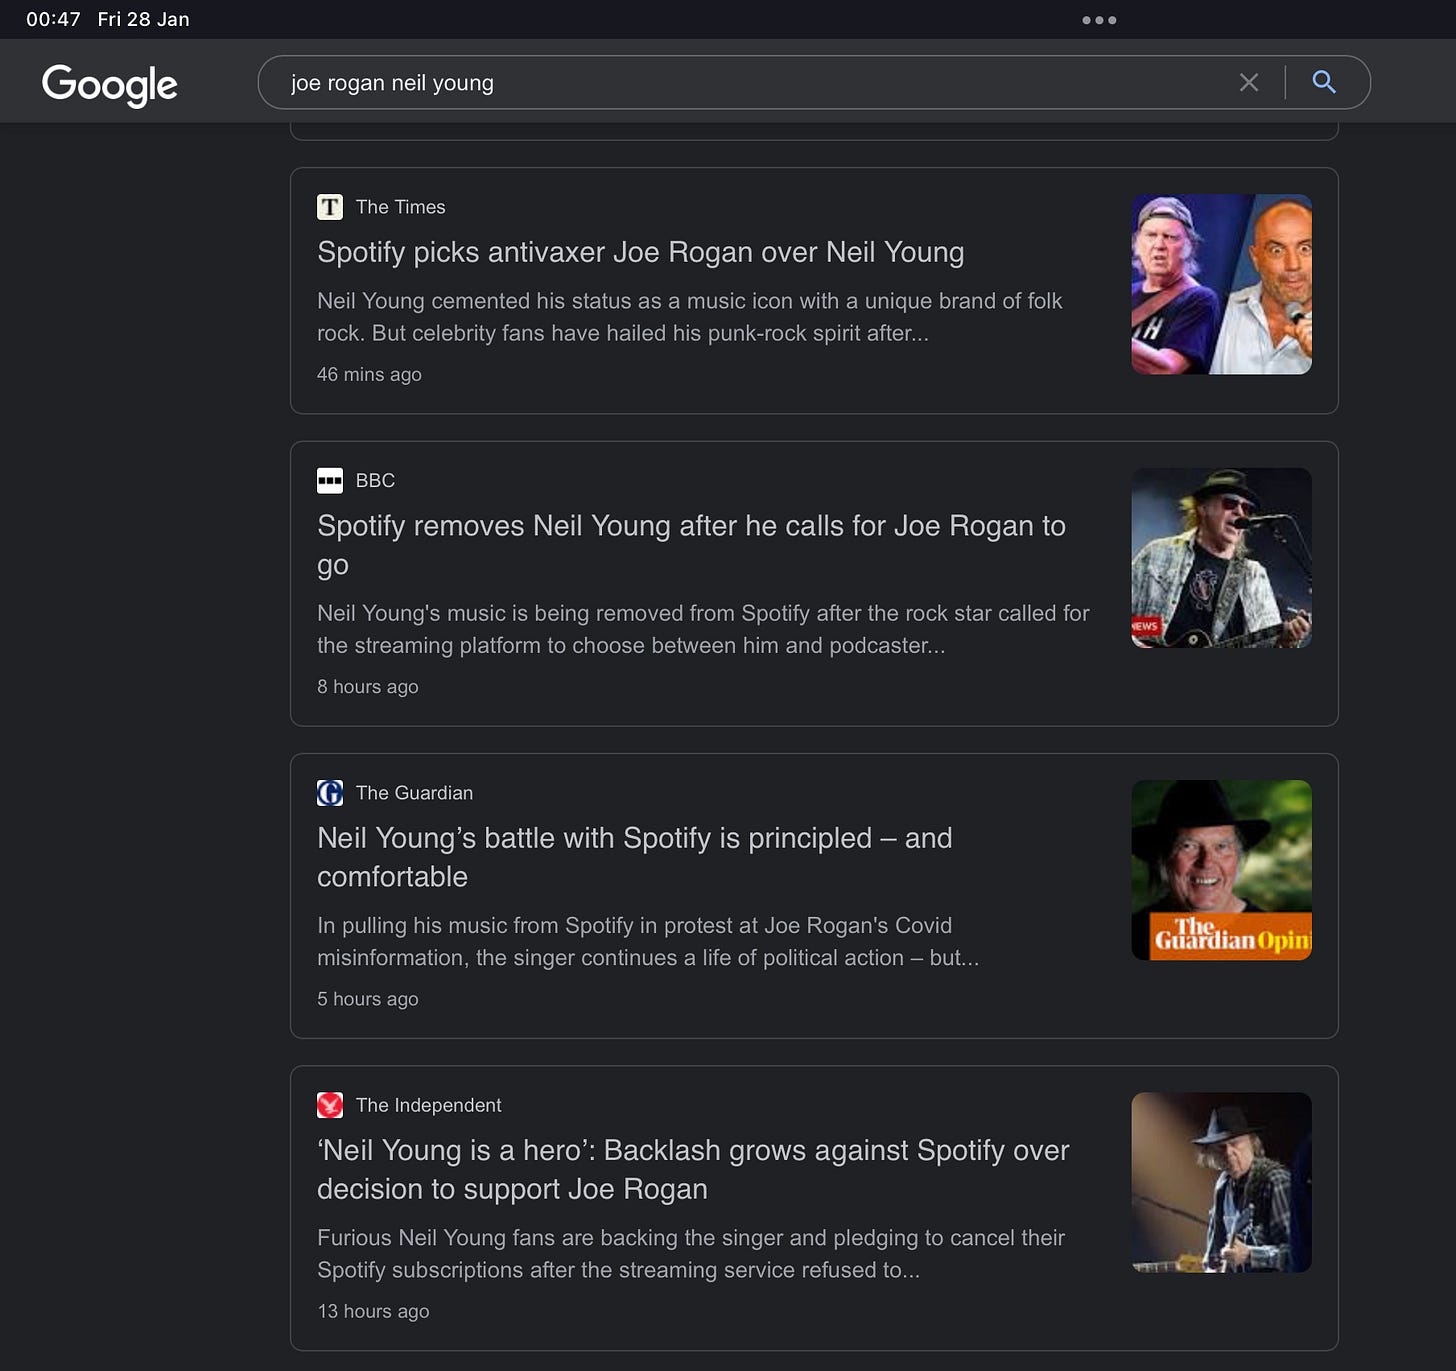Open the three-dot multitasking menu at top
This screenshot has width=1456, height=1371.
1099,20
